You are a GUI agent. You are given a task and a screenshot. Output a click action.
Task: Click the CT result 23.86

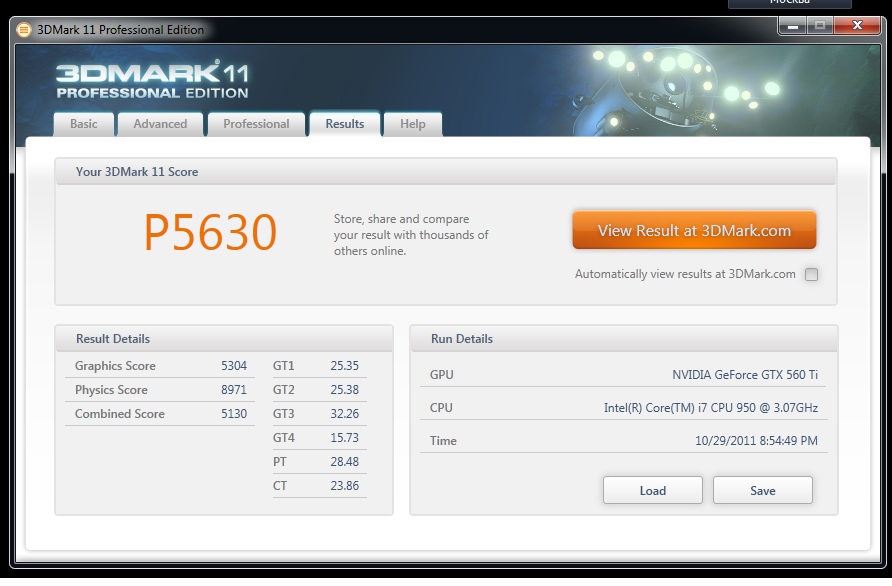click(x=345, y=485)
